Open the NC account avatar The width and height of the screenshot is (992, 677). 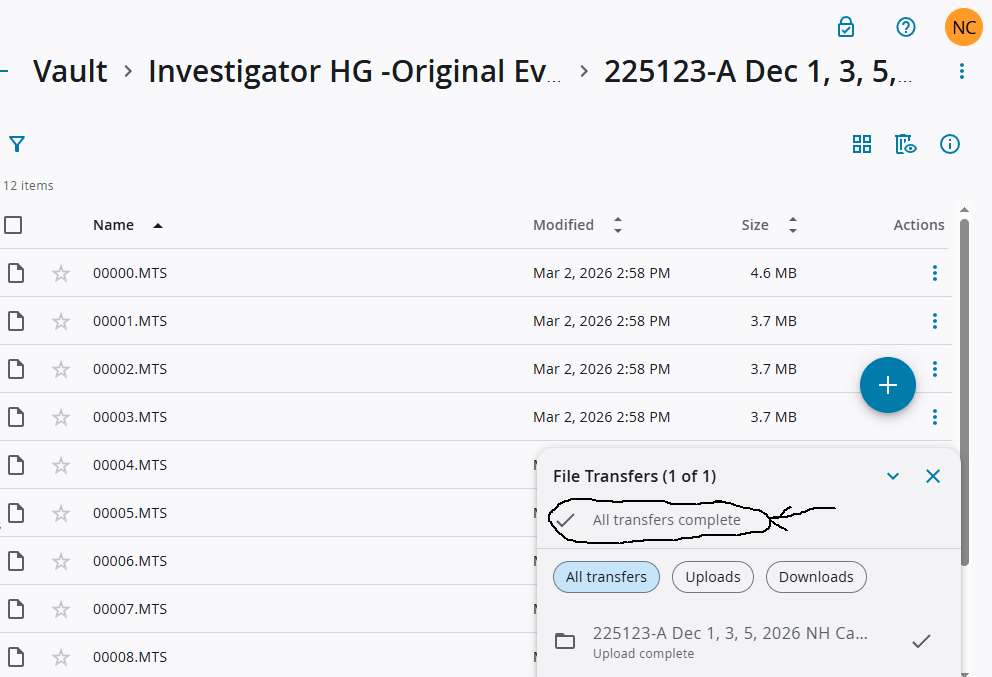pos(963,27)
